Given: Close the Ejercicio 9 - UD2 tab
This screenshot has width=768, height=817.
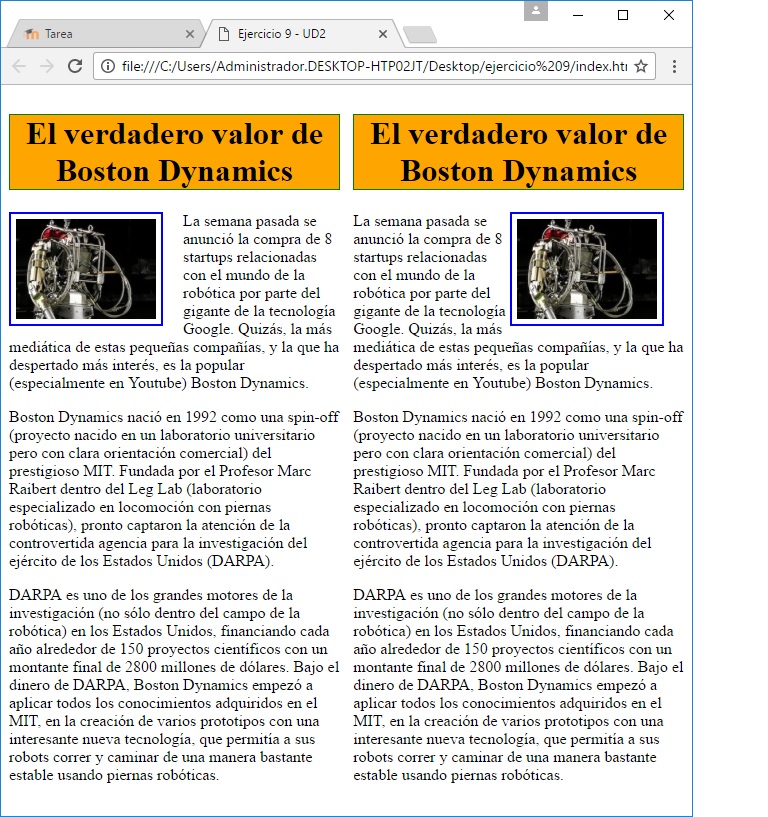Looking at the screenshot, I should tap(382, 34).
